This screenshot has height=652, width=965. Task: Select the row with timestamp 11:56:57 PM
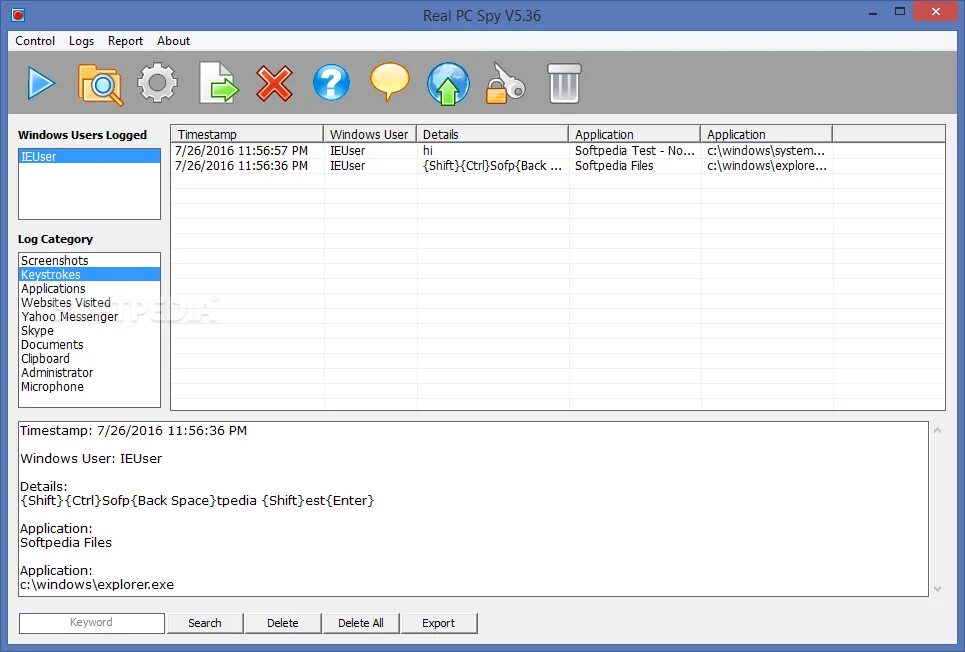point(558,151)
